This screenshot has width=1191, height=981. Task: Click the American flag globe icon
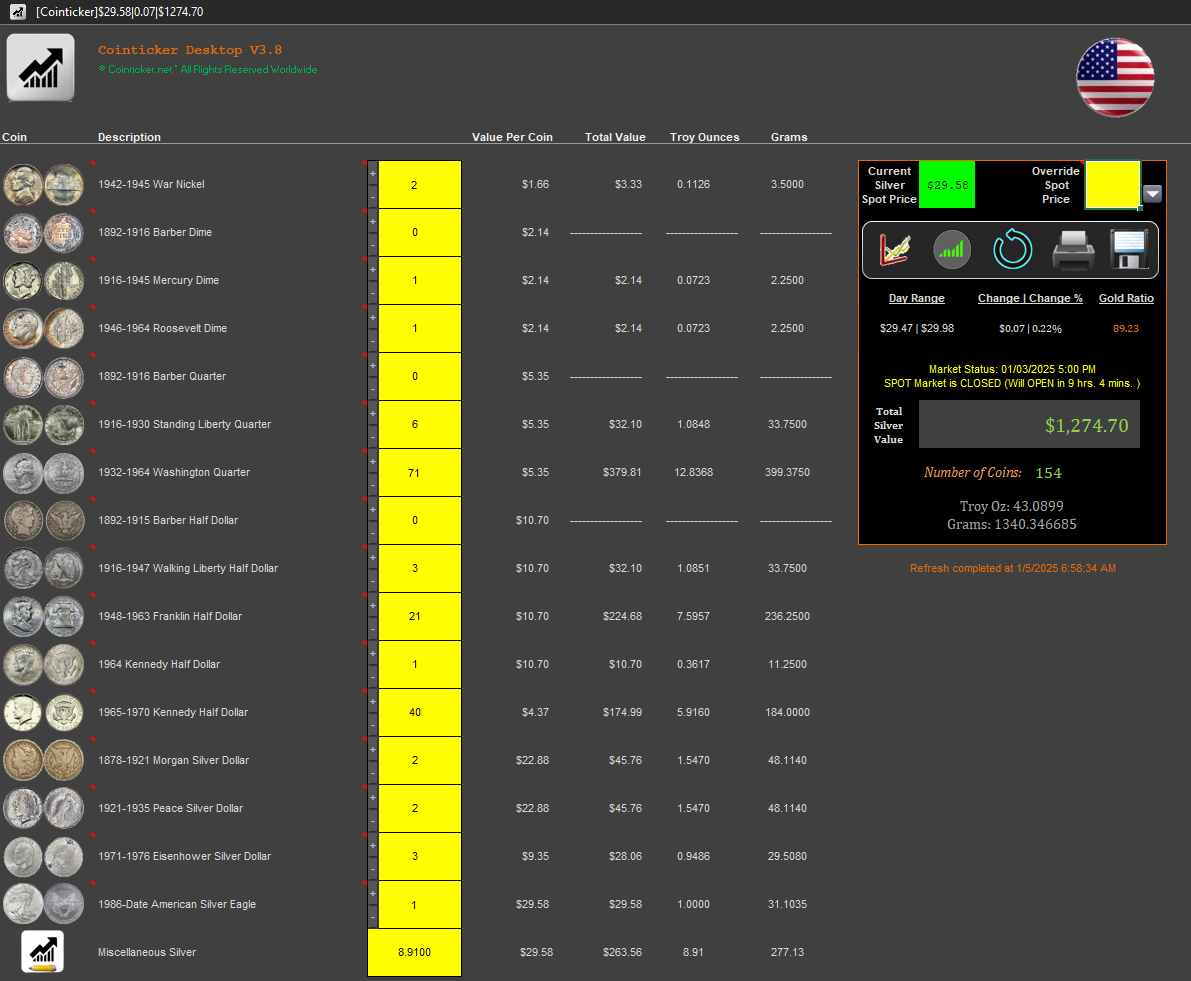pos(1115,77)
